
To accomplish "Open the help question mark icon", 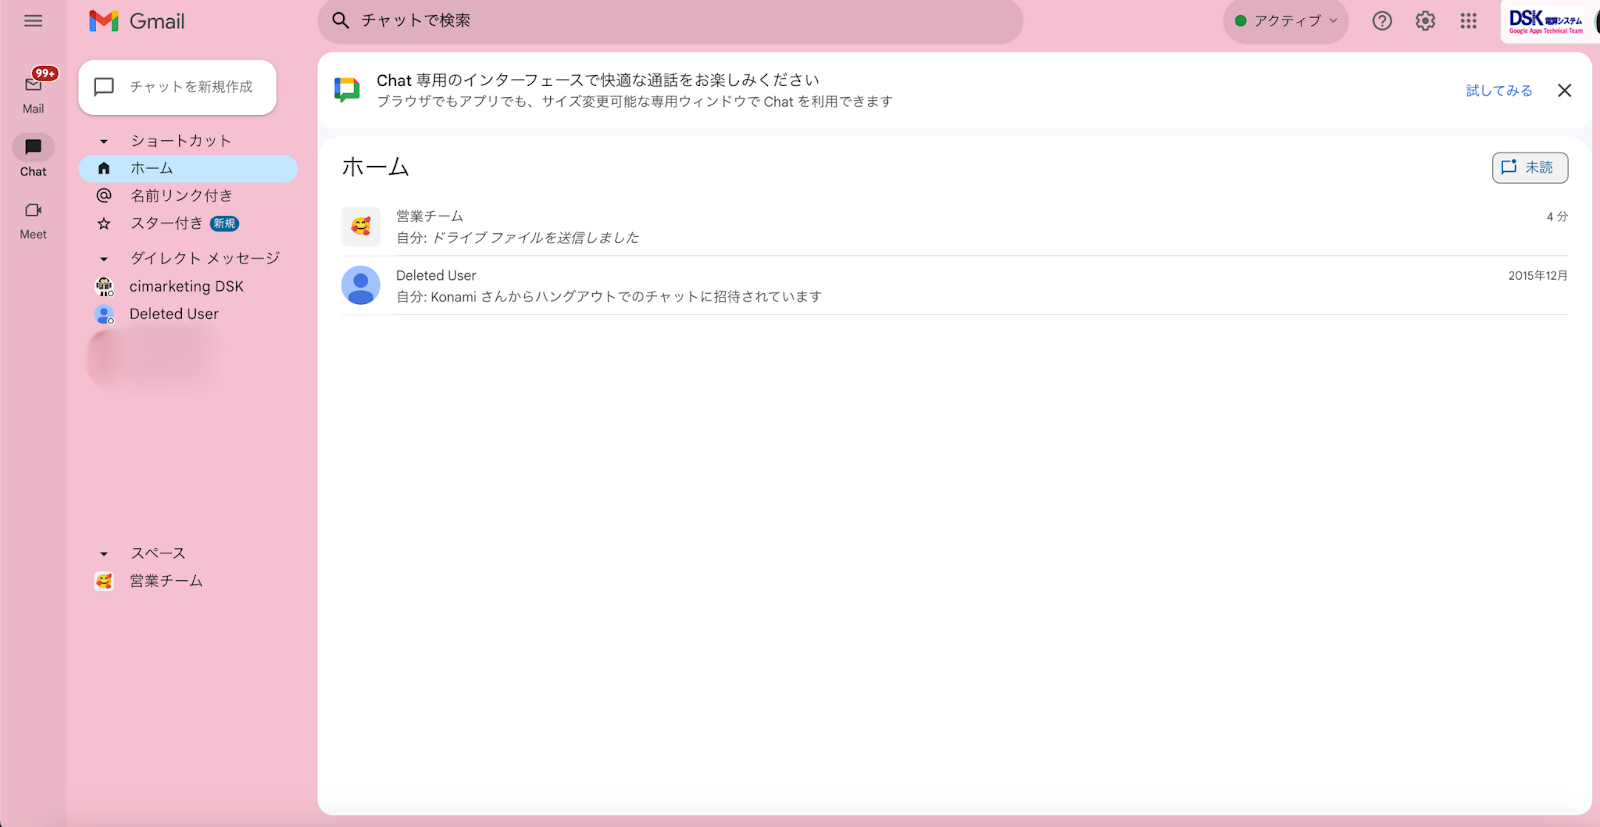I will tap(1382, 21).
